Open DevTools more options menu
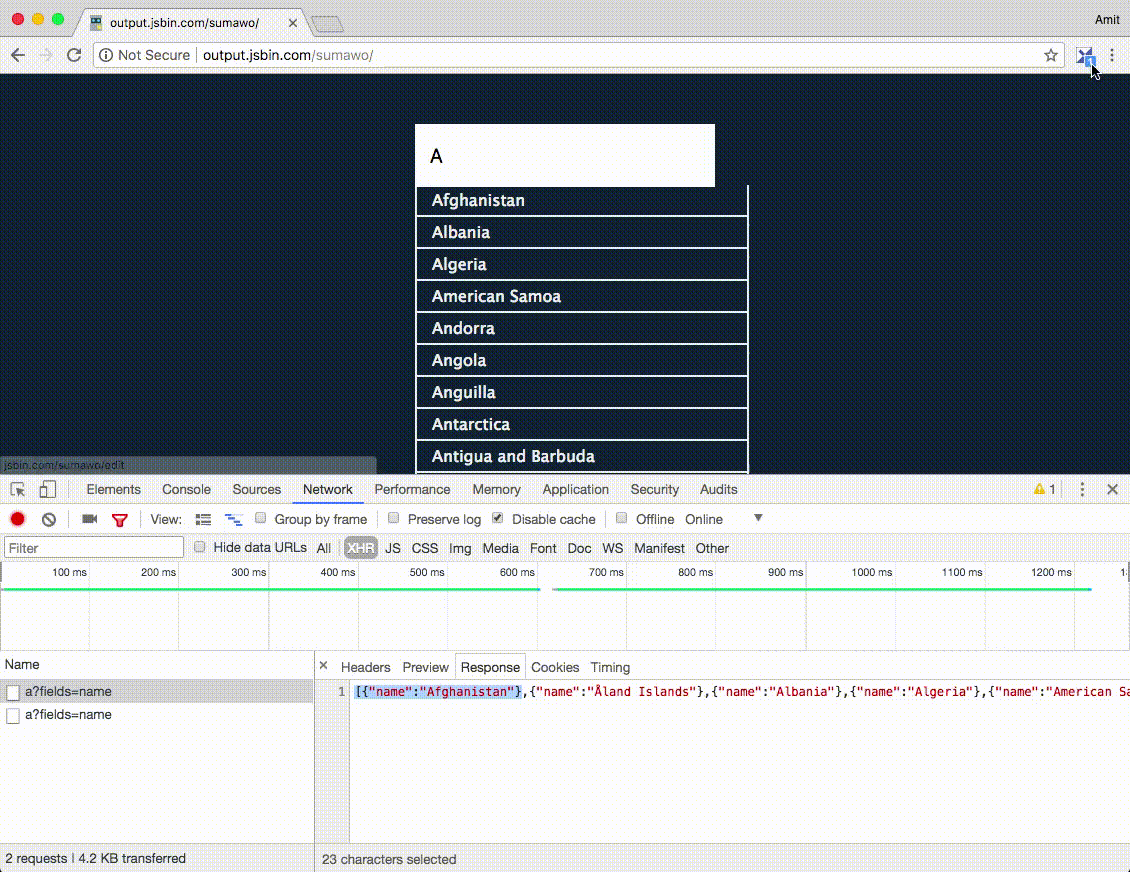Image resolution: width=1130 pixels, height=872 pixels. [x=1082, y=489]
